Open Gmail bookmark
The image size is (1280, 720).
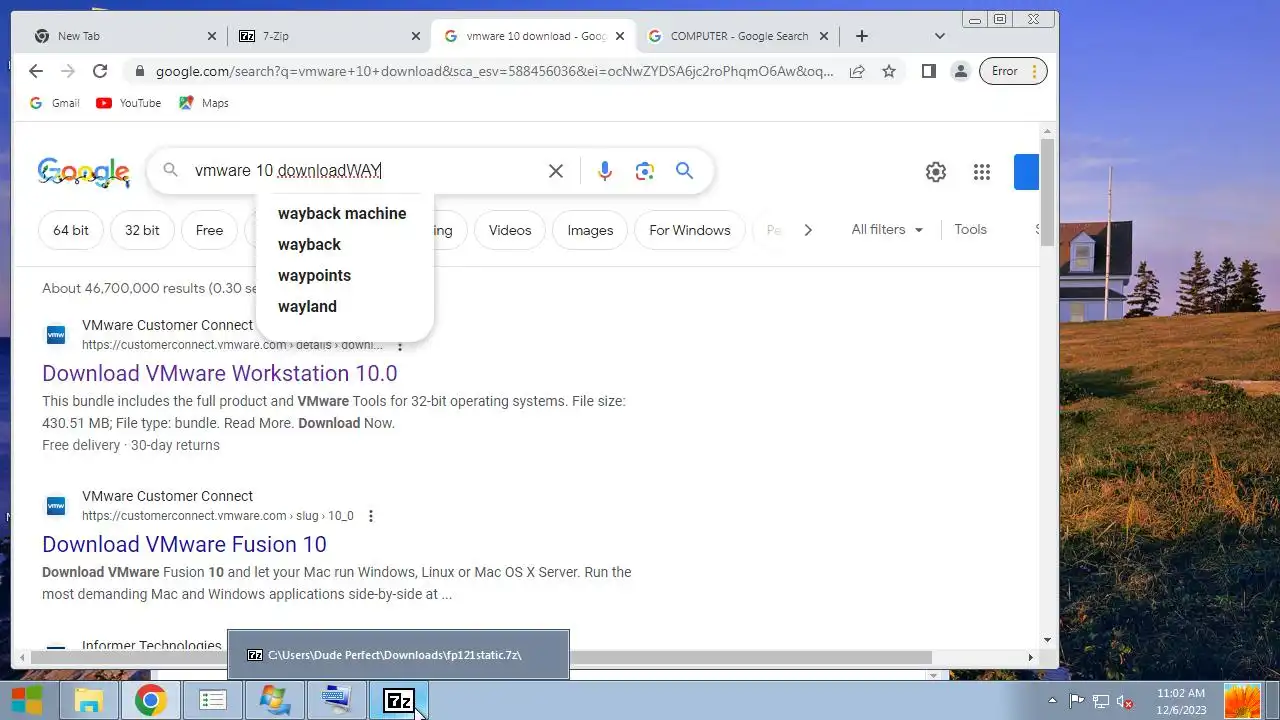point(54,103)
